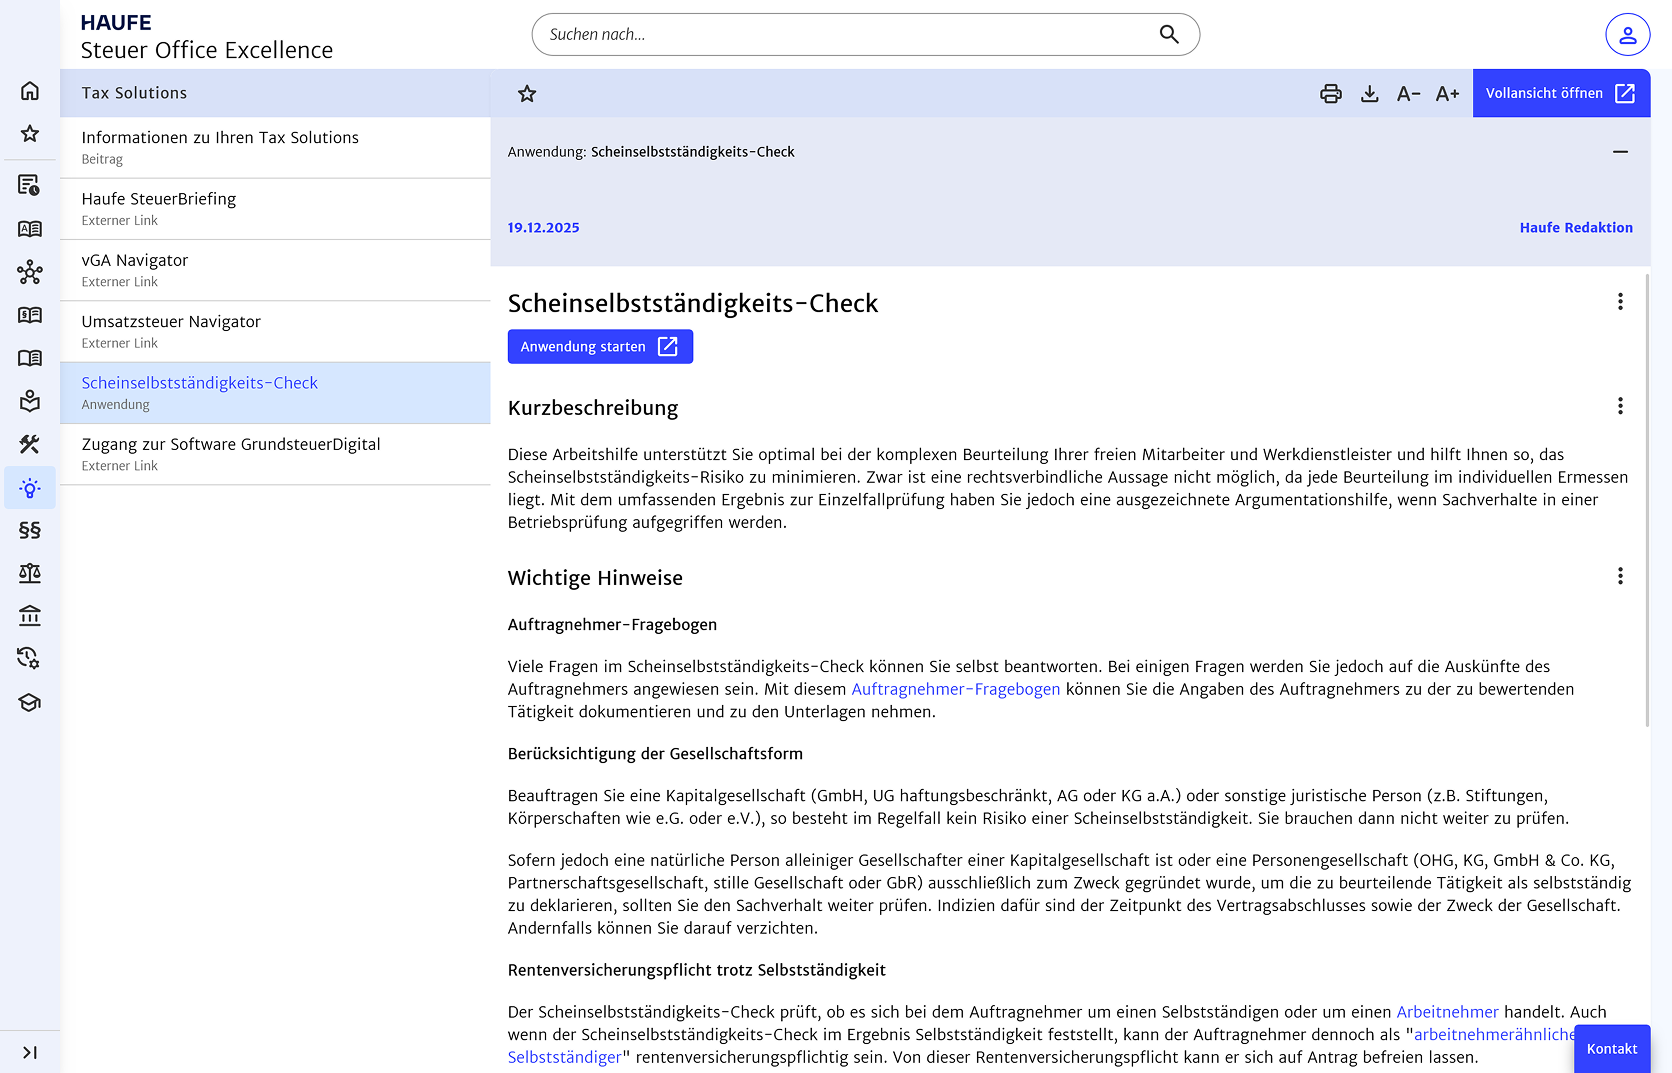Download the document
Screen dimensions: 1672x1073
1370,94
